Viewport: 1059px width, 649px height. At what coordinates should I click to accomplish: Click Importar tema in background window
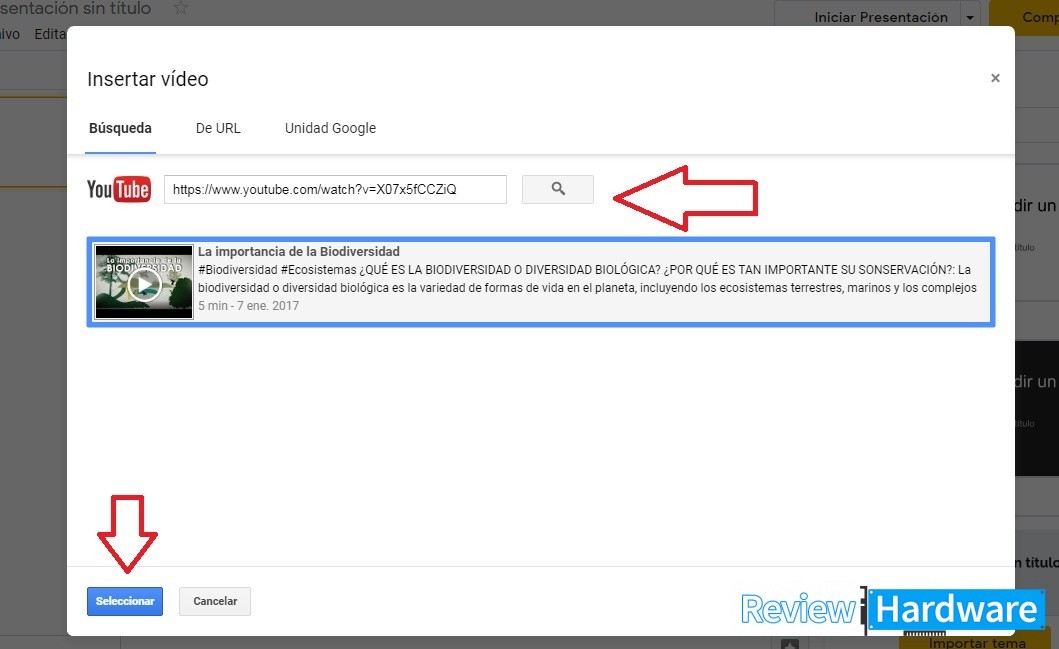[x=977, y=642]
